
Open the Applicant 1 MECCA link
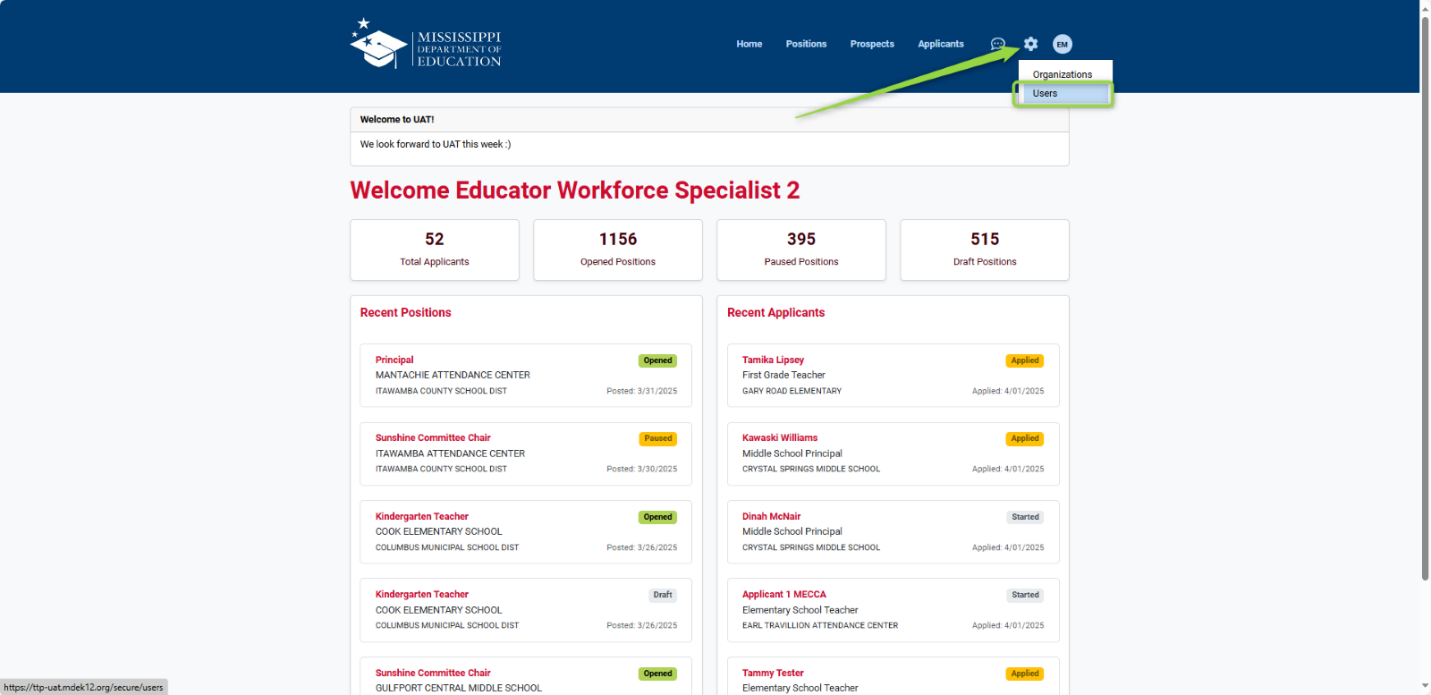pos(784,595)
